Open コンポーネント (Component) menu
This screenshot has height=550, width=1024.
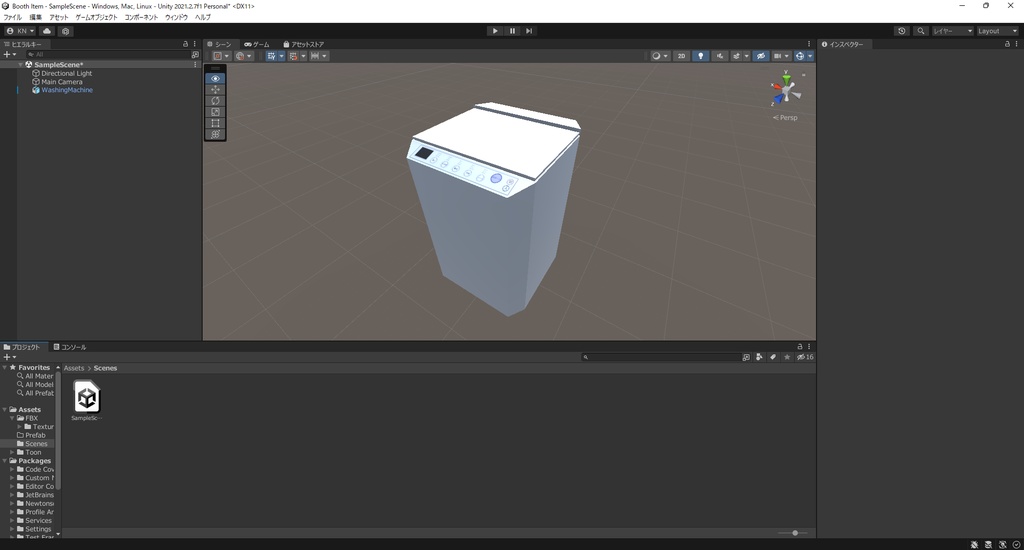pos(141,18)
